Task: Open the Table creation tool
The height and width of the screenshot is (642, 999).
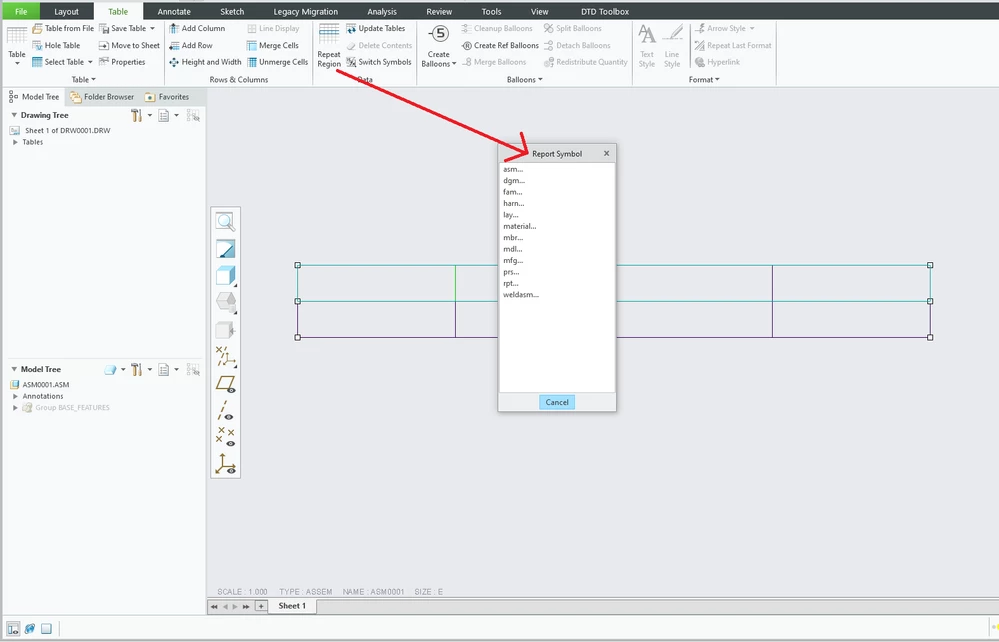Action: click(x=17, y=45)
